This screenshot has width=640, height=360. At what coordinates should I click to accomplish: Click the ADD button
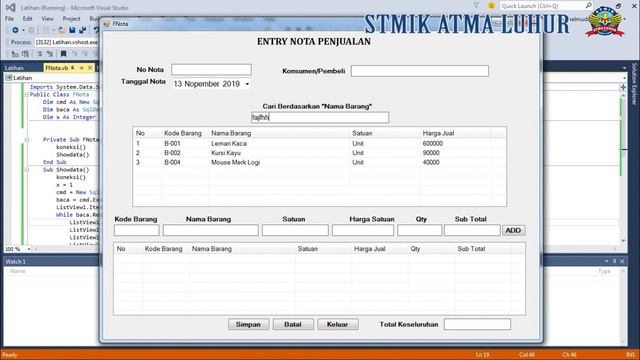click(x=513, y=231)
